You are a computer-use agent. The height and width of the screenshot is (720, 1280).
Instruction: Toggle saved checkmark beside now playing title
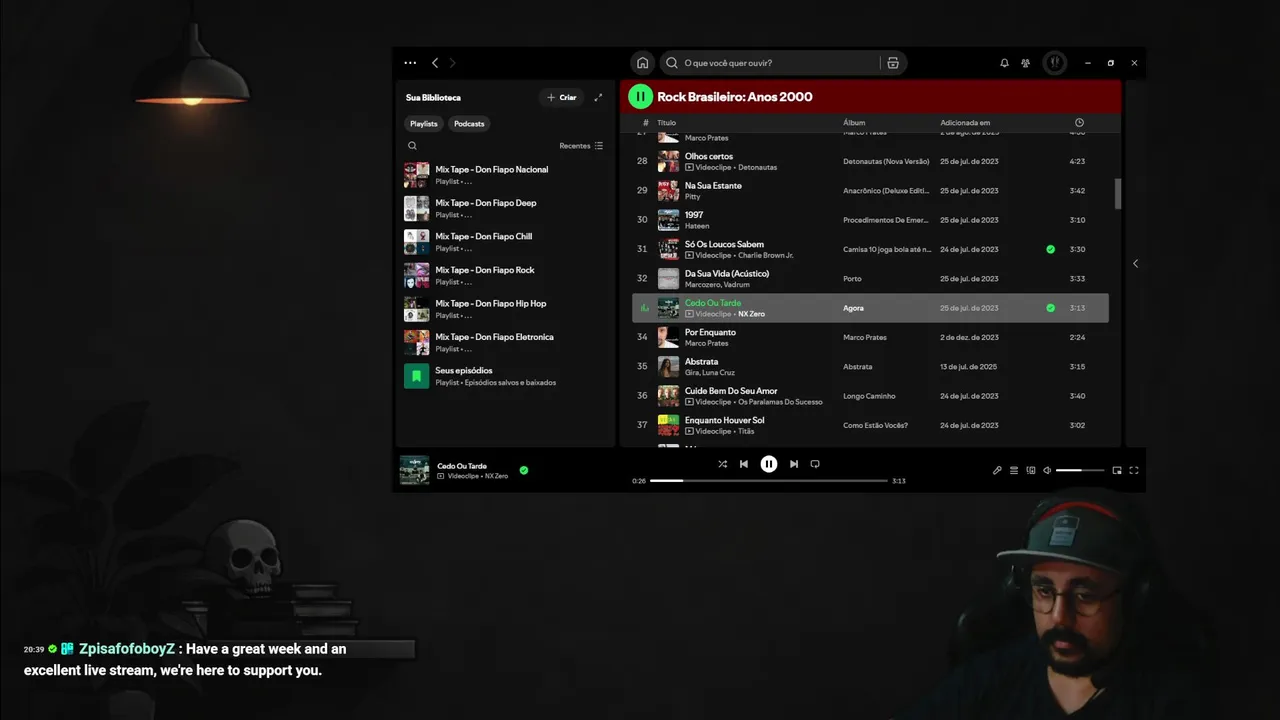[x=524, y=470]
